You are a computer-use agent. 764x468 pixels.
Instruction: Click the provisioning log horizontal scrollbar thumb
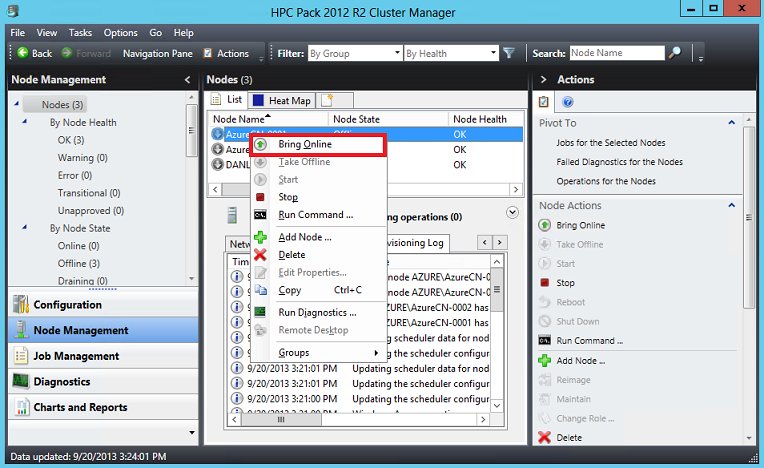tap(281, 419)
